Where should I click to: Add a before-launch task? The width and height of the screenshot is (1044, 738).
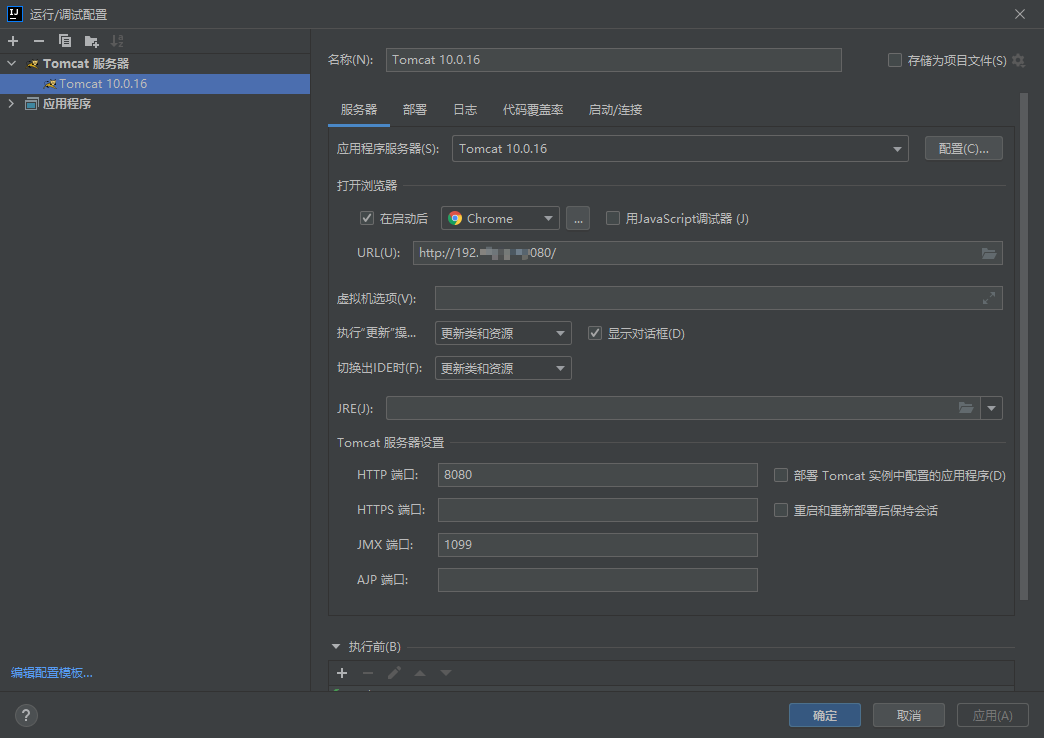pyautogui.click(x=342, y=673)
